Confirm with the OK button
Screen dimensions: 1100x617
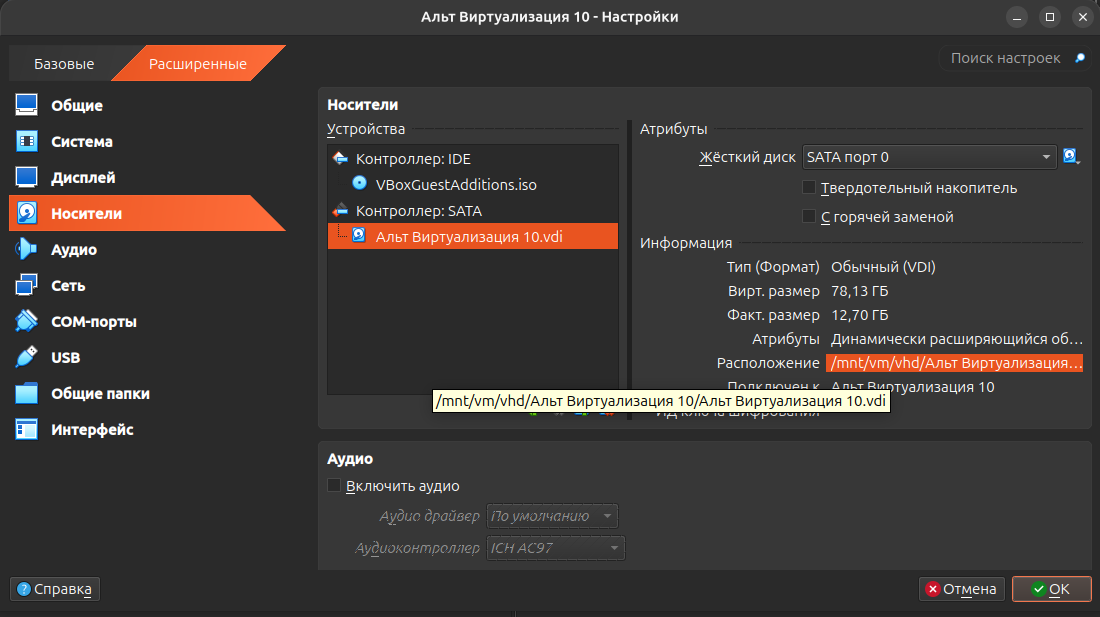pos(1052,589)
